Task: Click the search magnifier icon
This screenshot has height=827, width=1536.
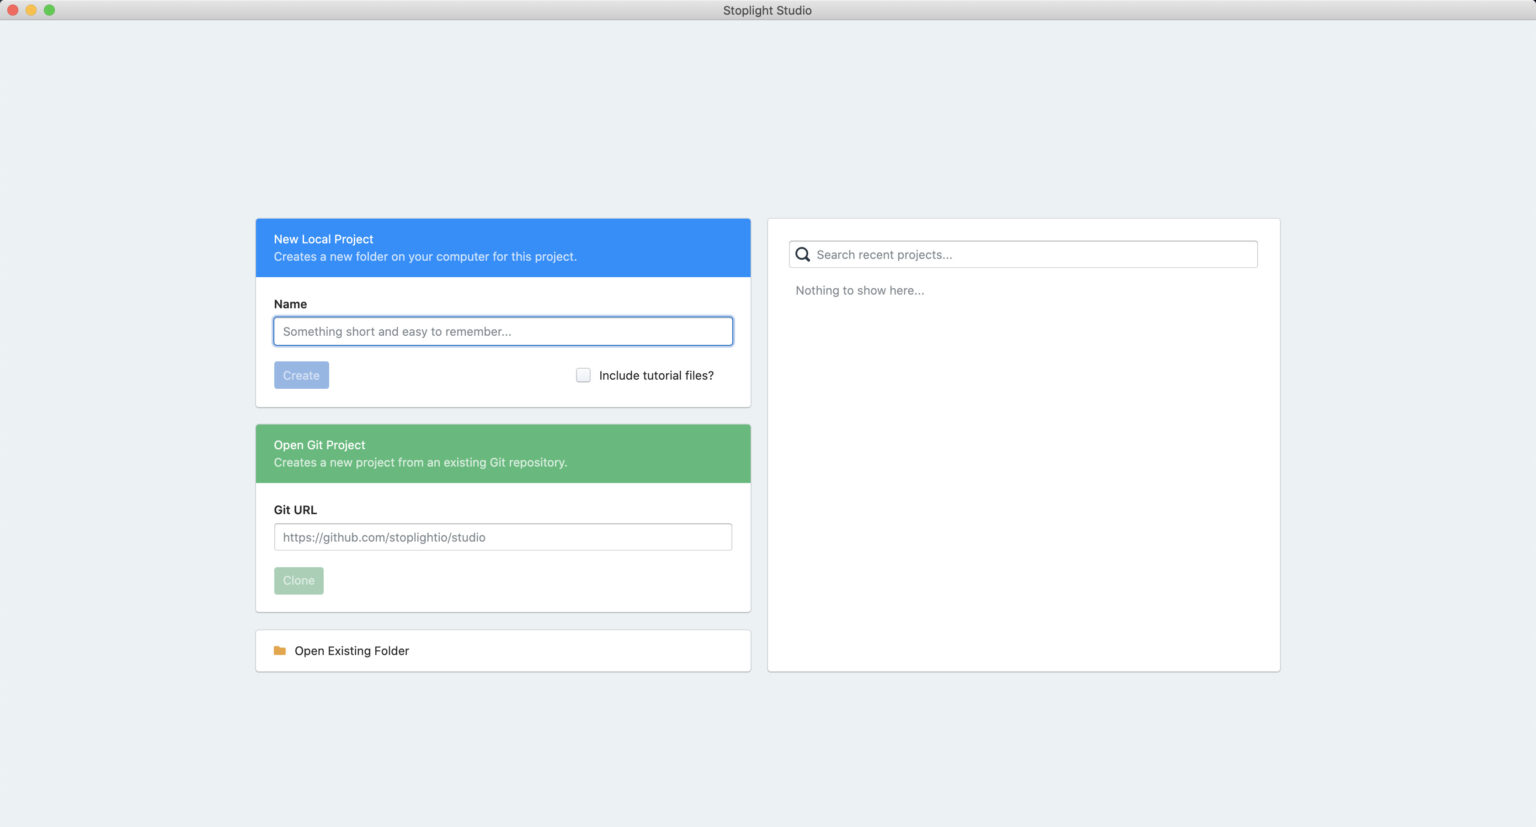Action: [x=802, y=254]
